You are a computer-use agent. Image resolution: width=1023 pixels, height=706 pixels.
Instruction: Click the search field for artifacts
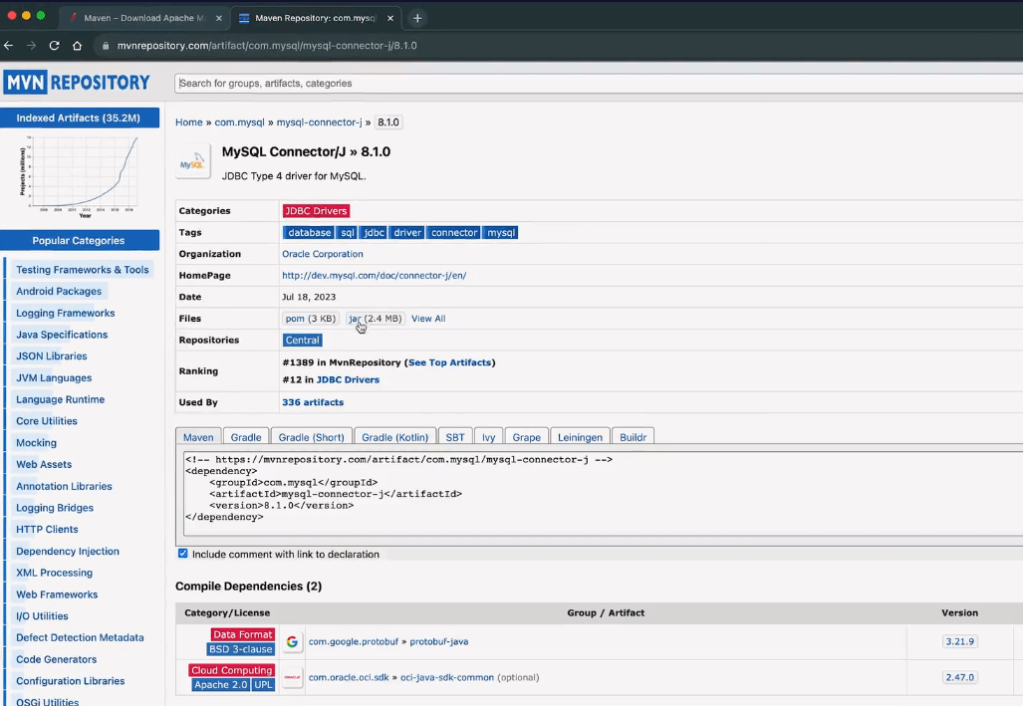[598, 84]
